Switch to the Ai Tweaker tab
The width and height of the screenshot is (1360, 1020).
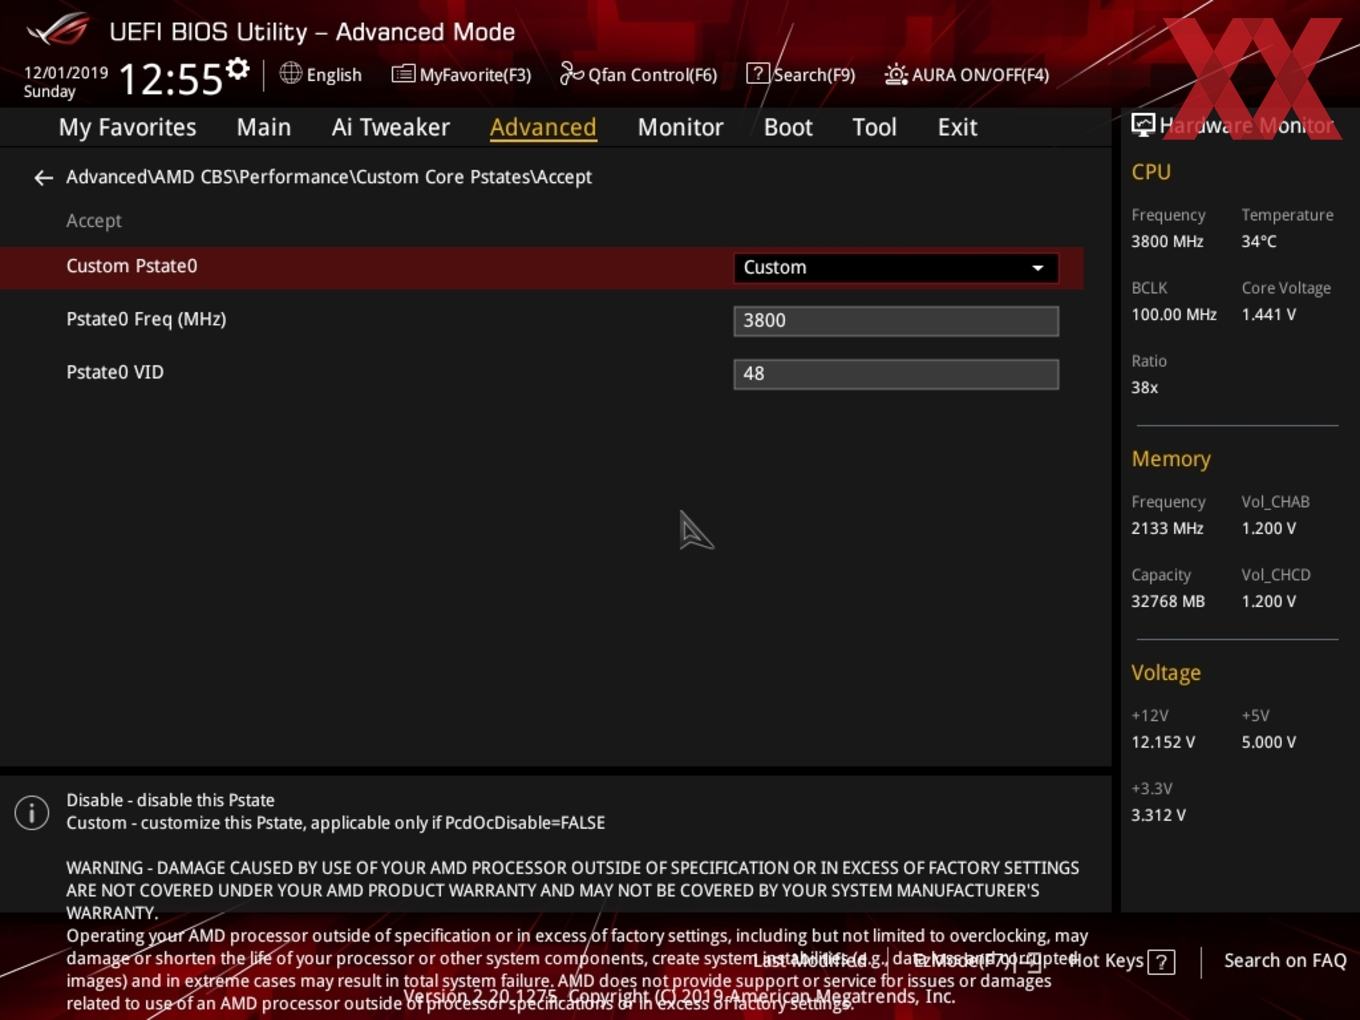[391, 127]
